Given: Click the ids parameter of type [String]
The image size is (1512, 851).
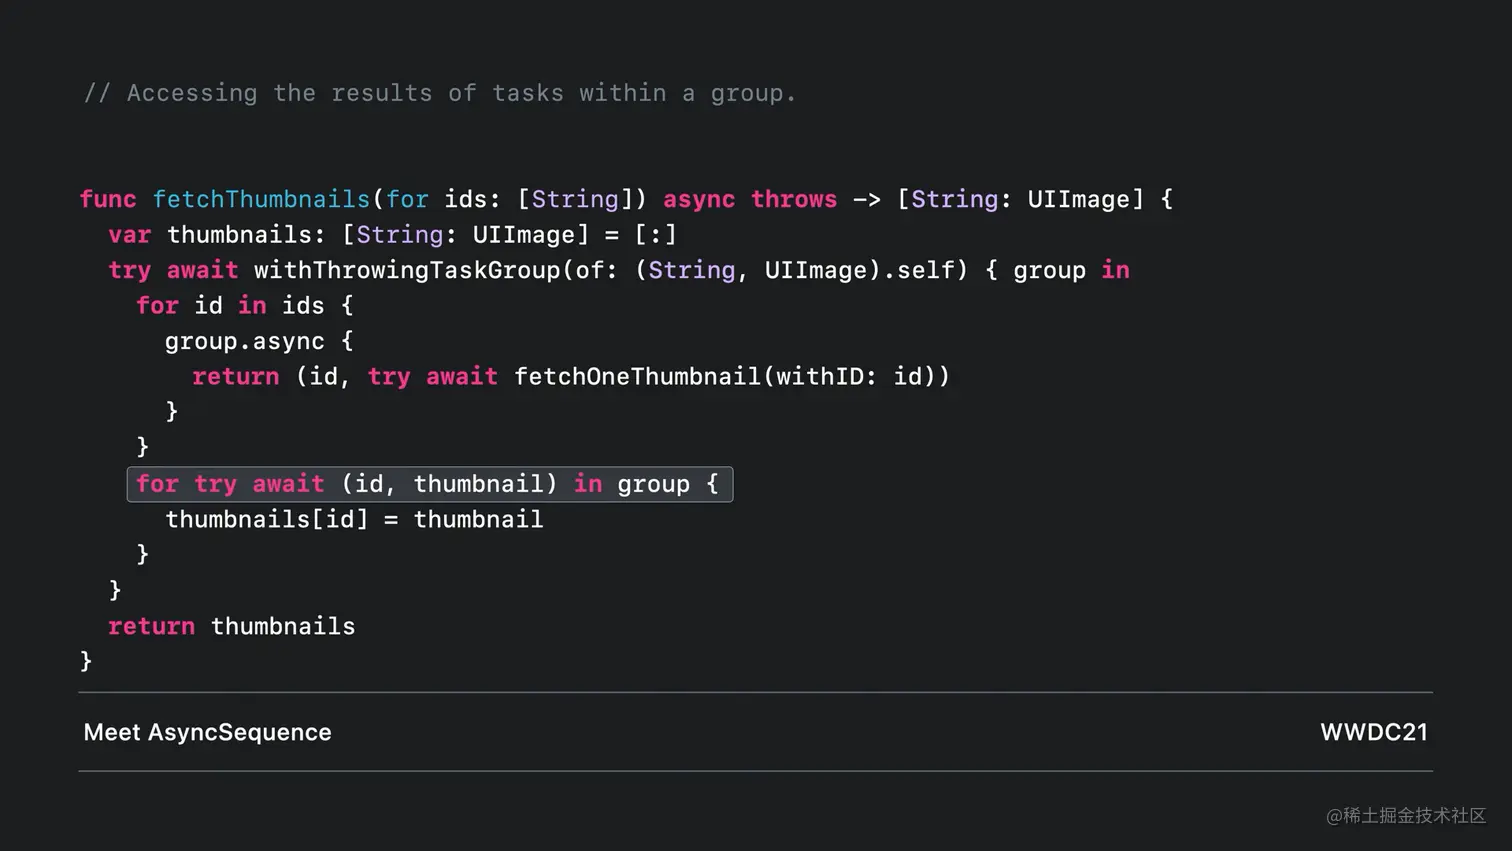Looking at the screenshot, I should point(467,199).
